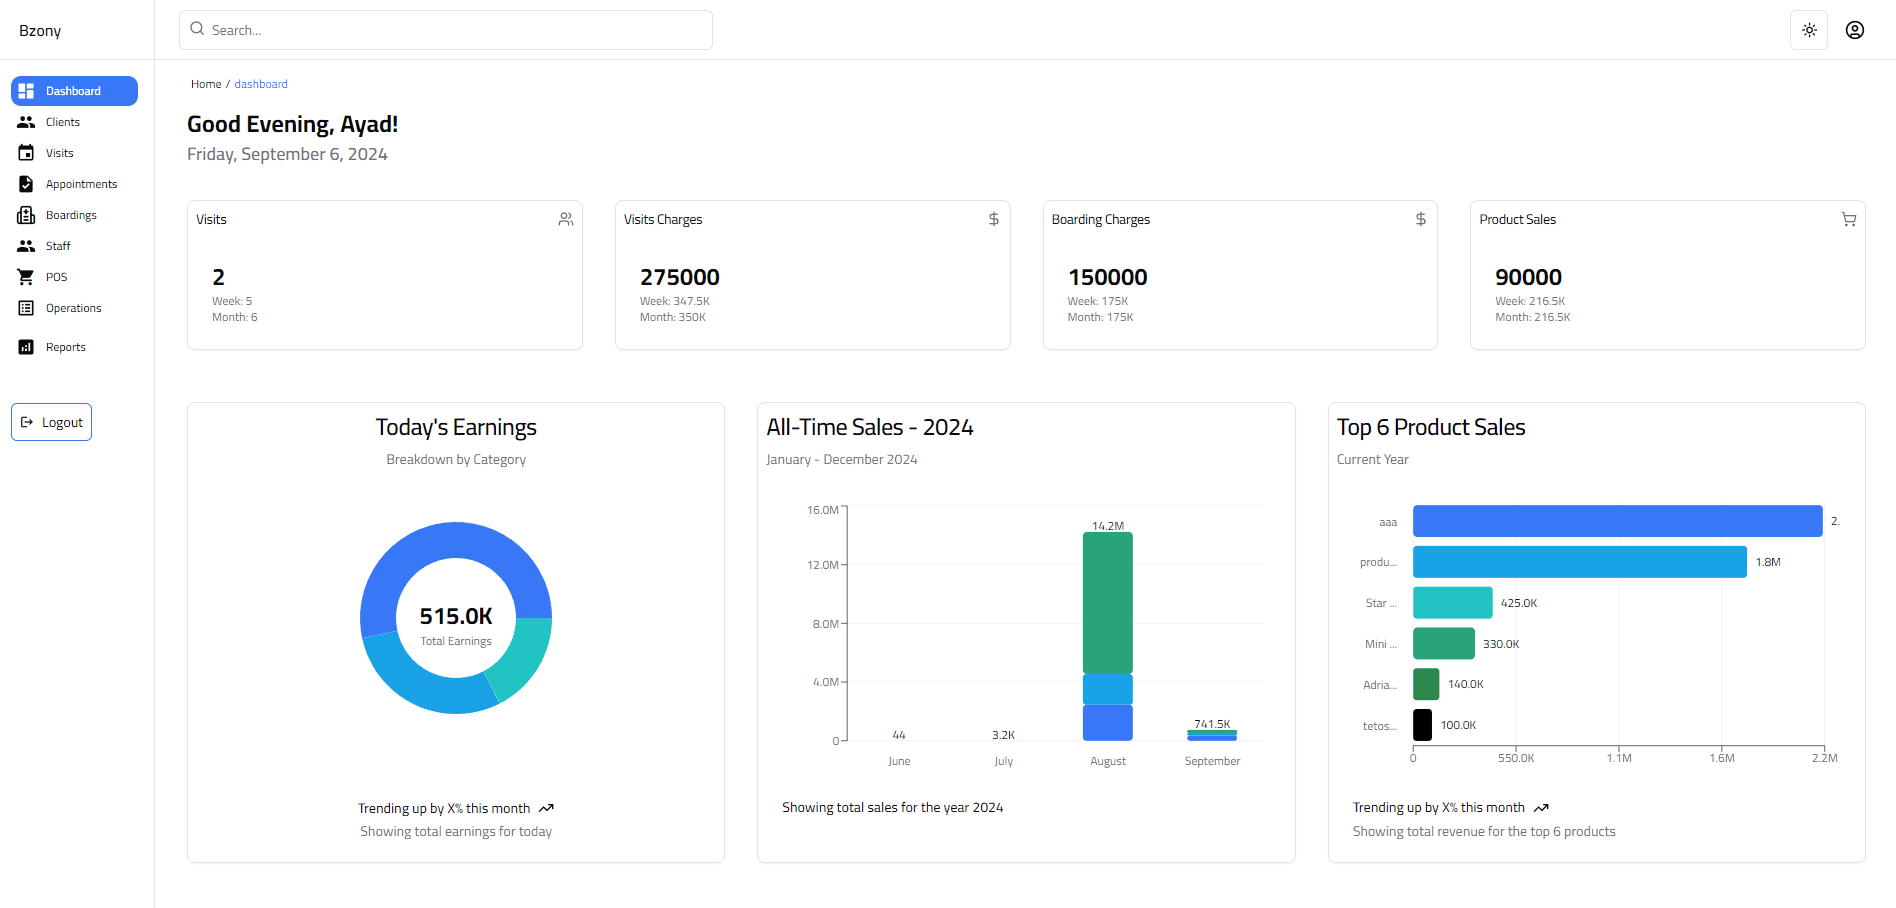1896x908 pixels.
Task: Open Appointments from the sidebar
Action: [x=80, y=183]
